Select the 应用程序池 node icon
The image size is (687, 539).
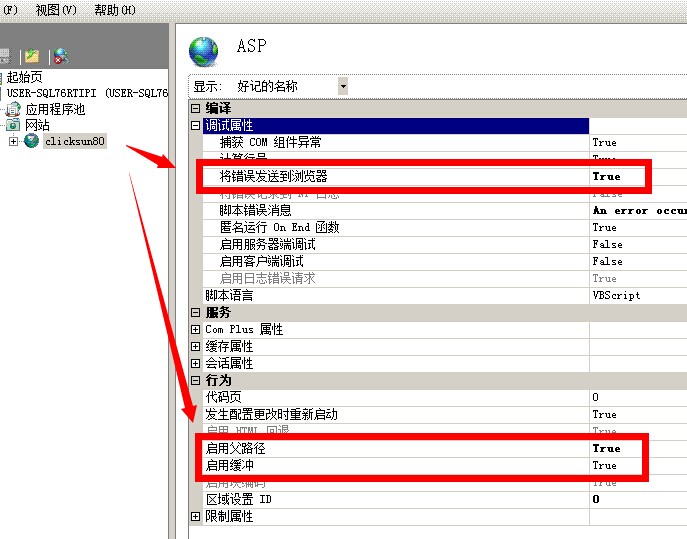14,109
